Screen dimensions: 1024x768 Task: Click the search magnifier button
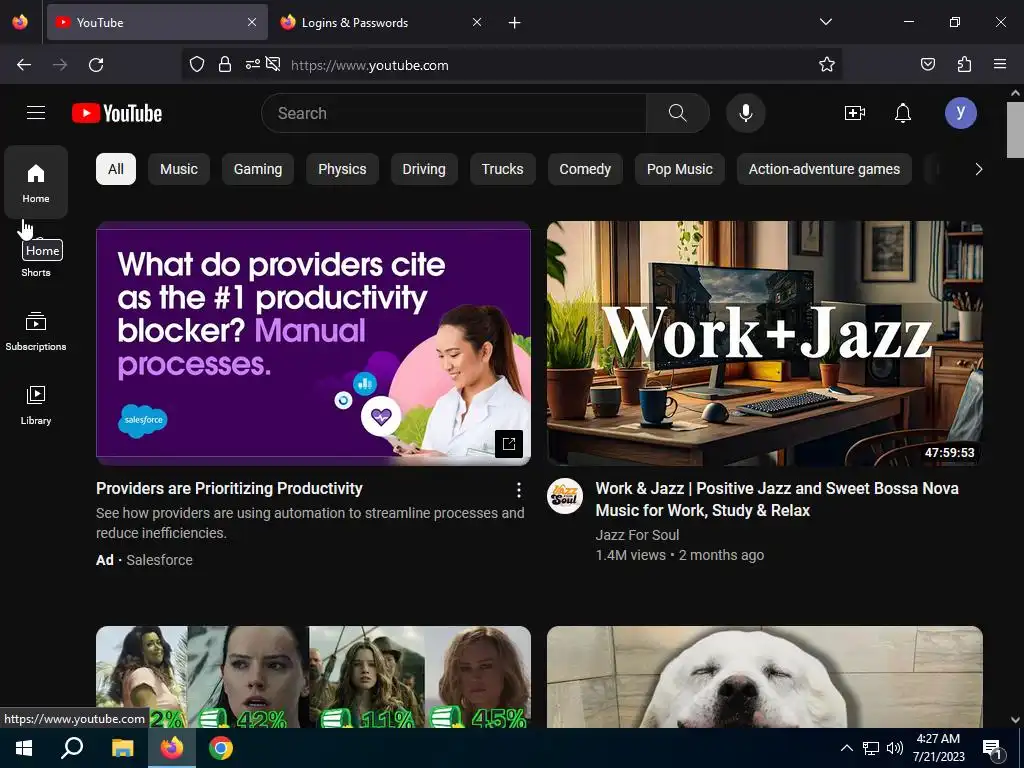677,113
